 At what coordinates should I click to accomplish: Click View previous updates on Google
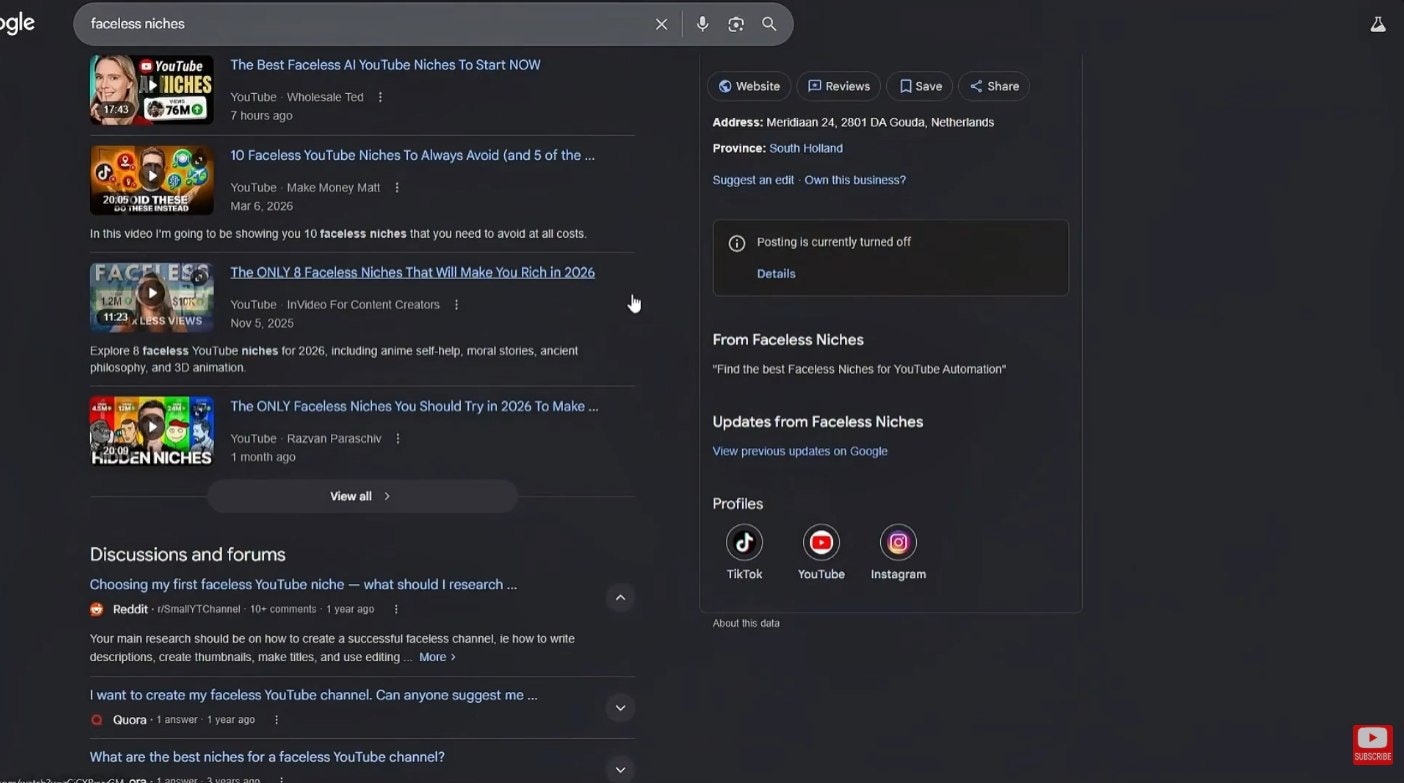800,451
